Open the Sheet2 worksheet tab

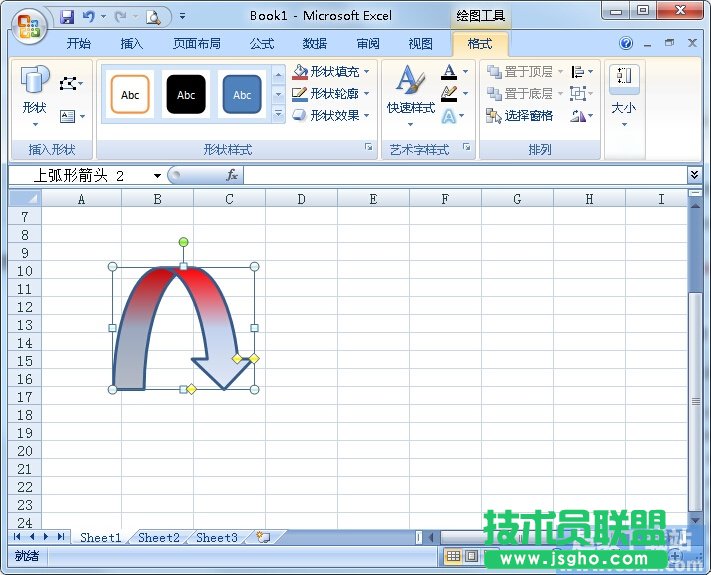[159, 537]
